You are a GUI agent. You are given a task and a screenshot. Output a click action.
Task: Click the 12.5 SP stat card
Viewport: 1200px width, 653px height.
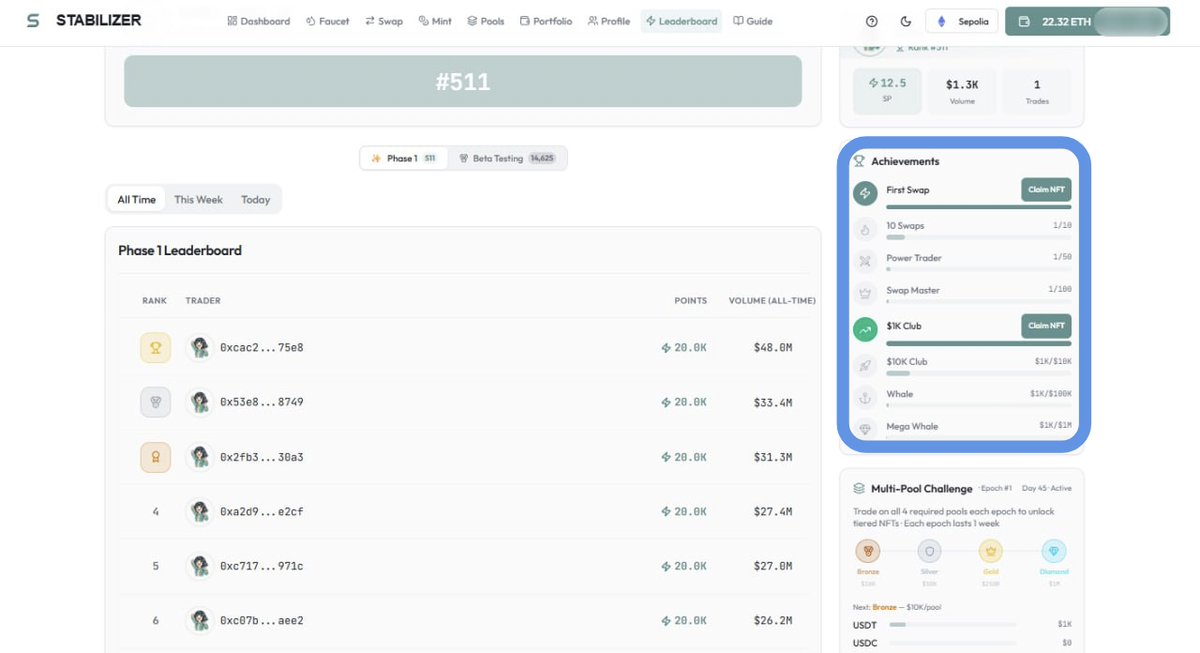tap(887, 91)
